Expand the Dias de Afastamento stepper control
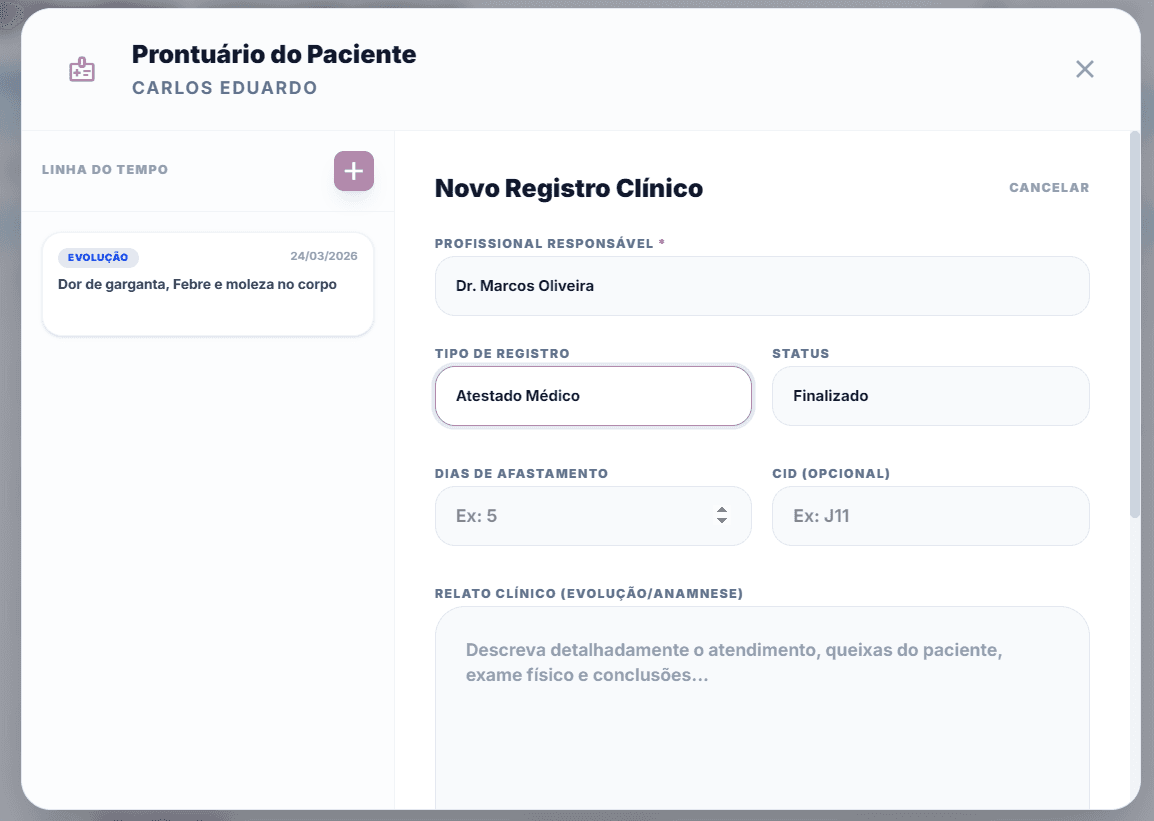Screen dimensions: 1154x821 click(x=721, y=516)
